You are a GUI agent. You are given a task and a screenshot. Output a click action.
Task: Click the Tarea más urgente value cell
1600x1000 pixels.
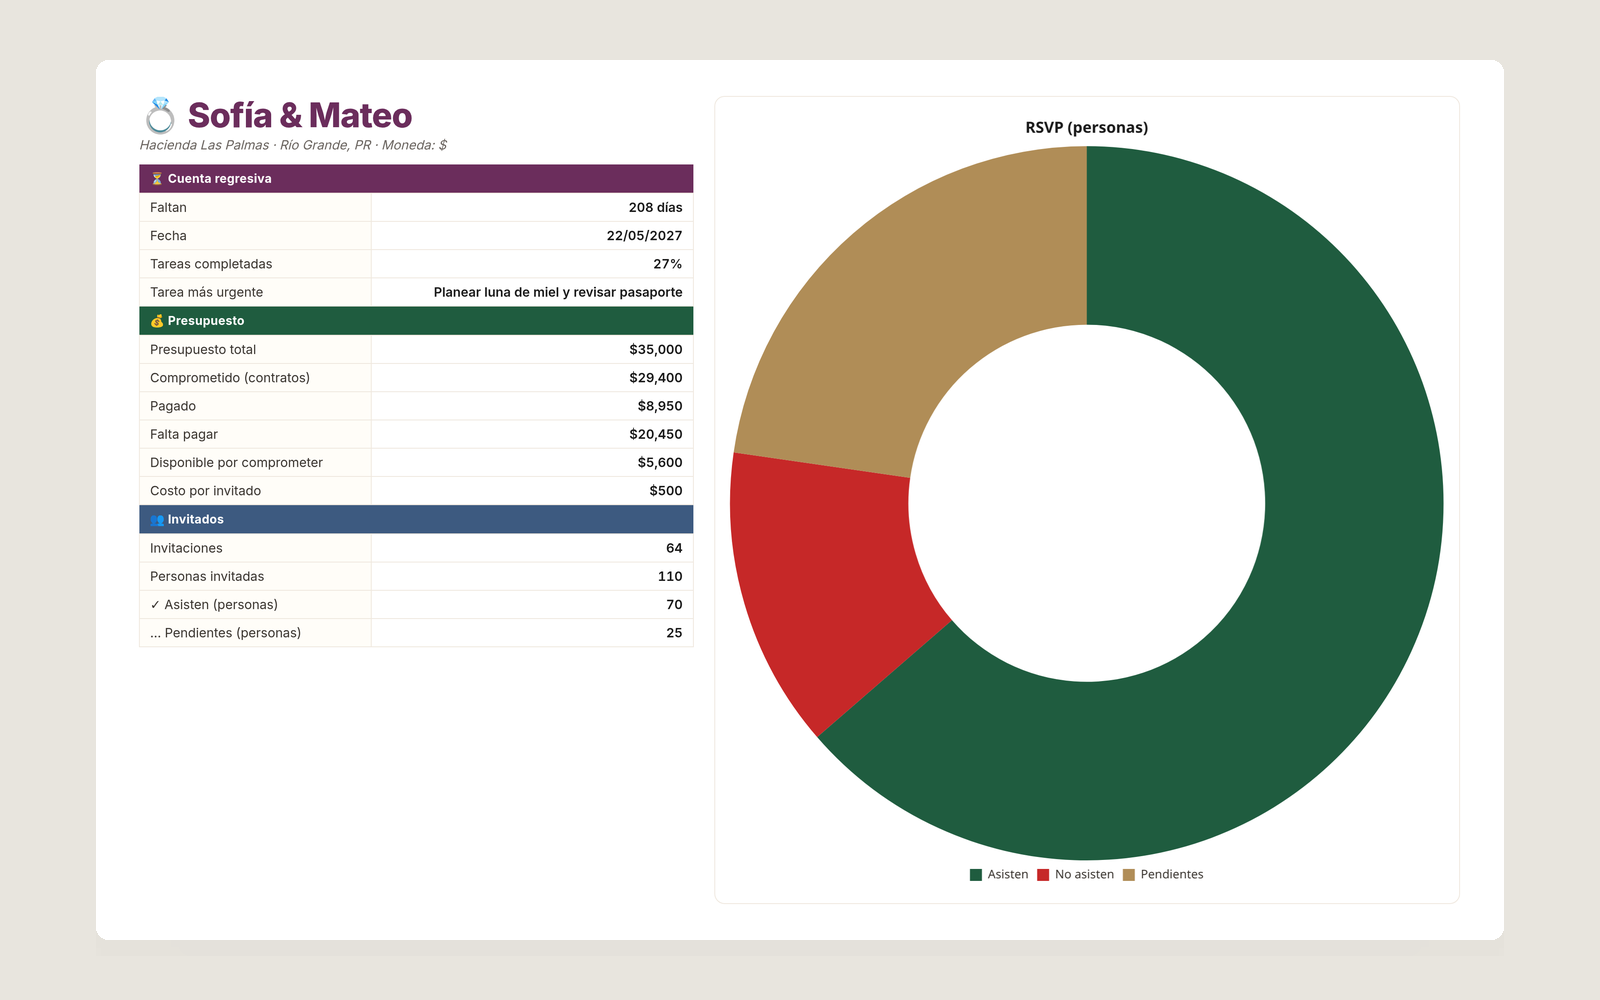tap(532, 293)
